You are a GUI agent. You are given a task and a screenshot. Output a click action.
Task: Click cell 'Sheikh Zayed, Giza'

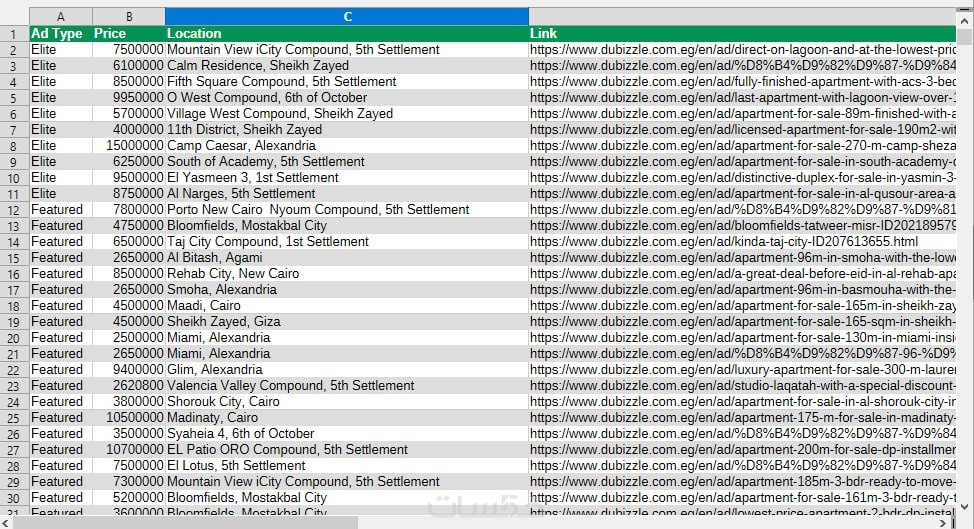(x=347, y=322)
